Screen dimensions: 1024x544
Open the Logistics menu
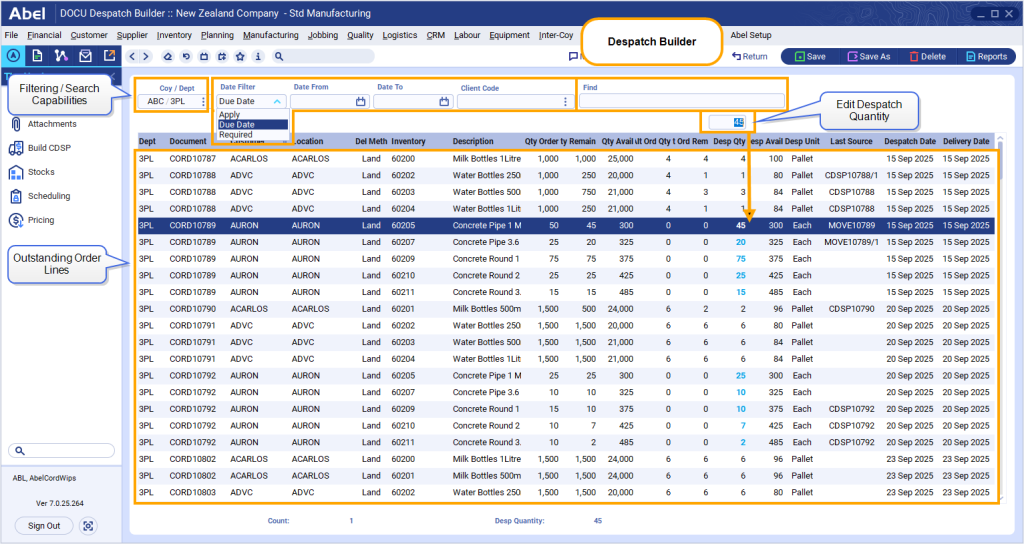[400, 35]
